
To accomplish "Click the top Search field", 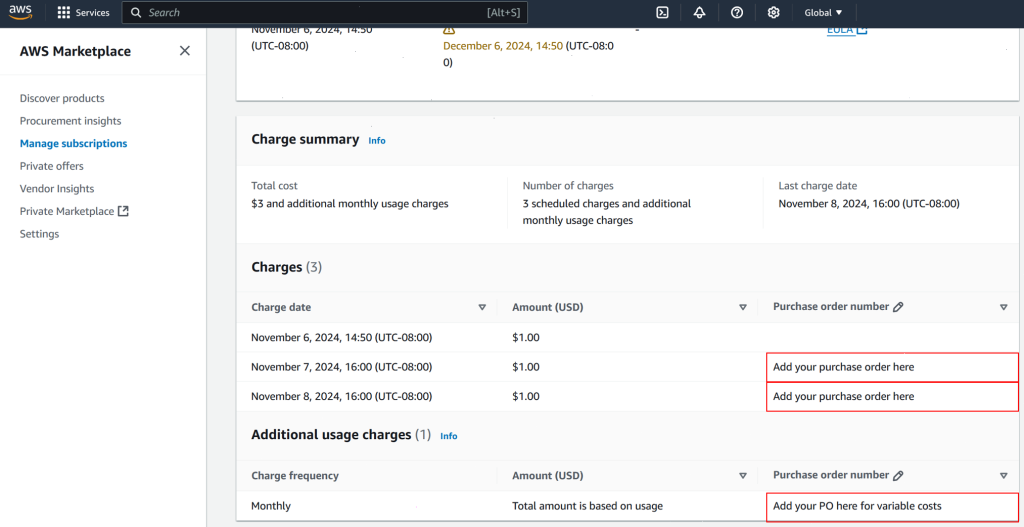I will [x=325, y=12].
